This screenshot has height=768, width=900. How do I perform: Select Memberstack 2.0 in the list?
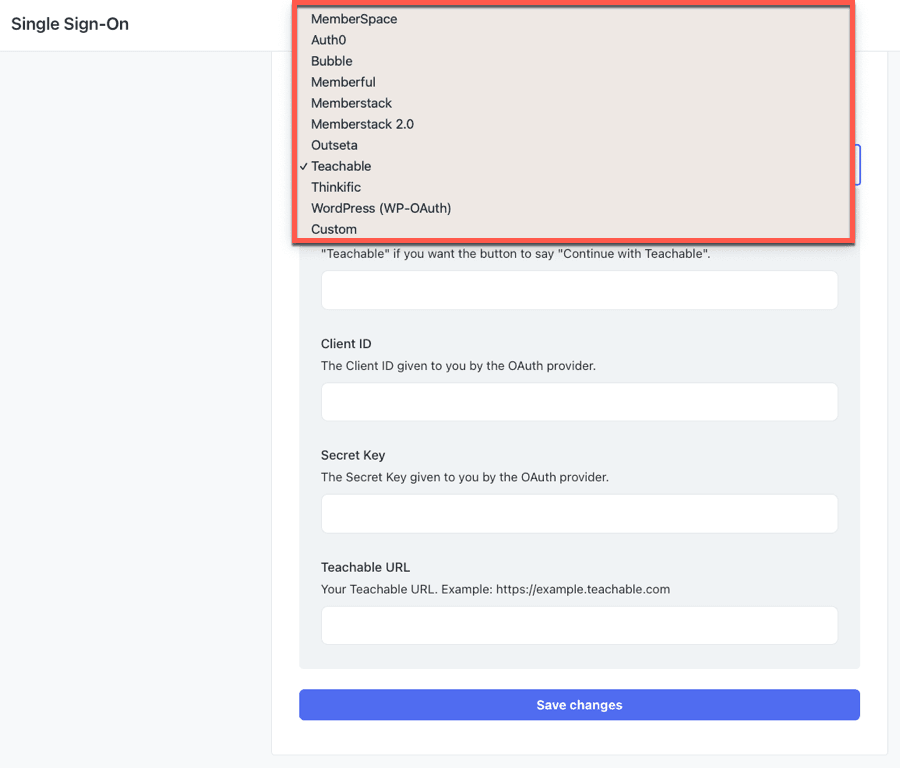point(362,124)
